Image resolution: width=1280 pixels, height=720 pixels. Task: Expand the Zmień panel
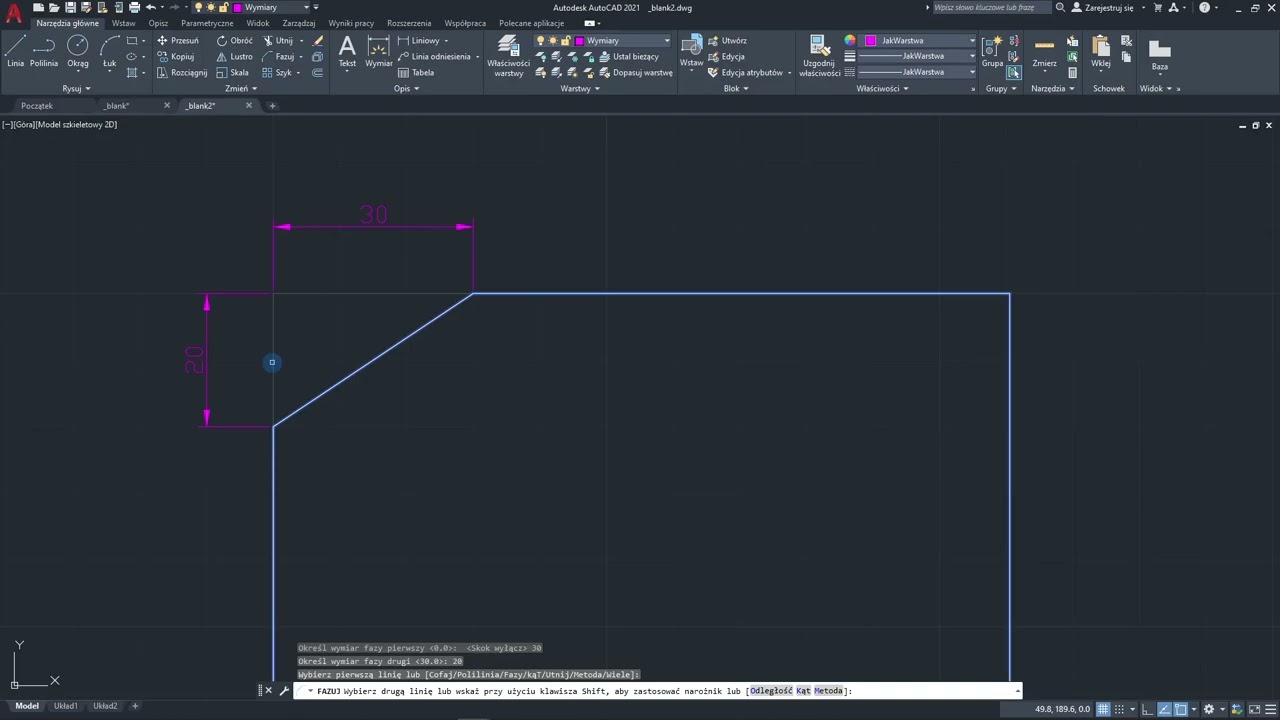point(241,88)
